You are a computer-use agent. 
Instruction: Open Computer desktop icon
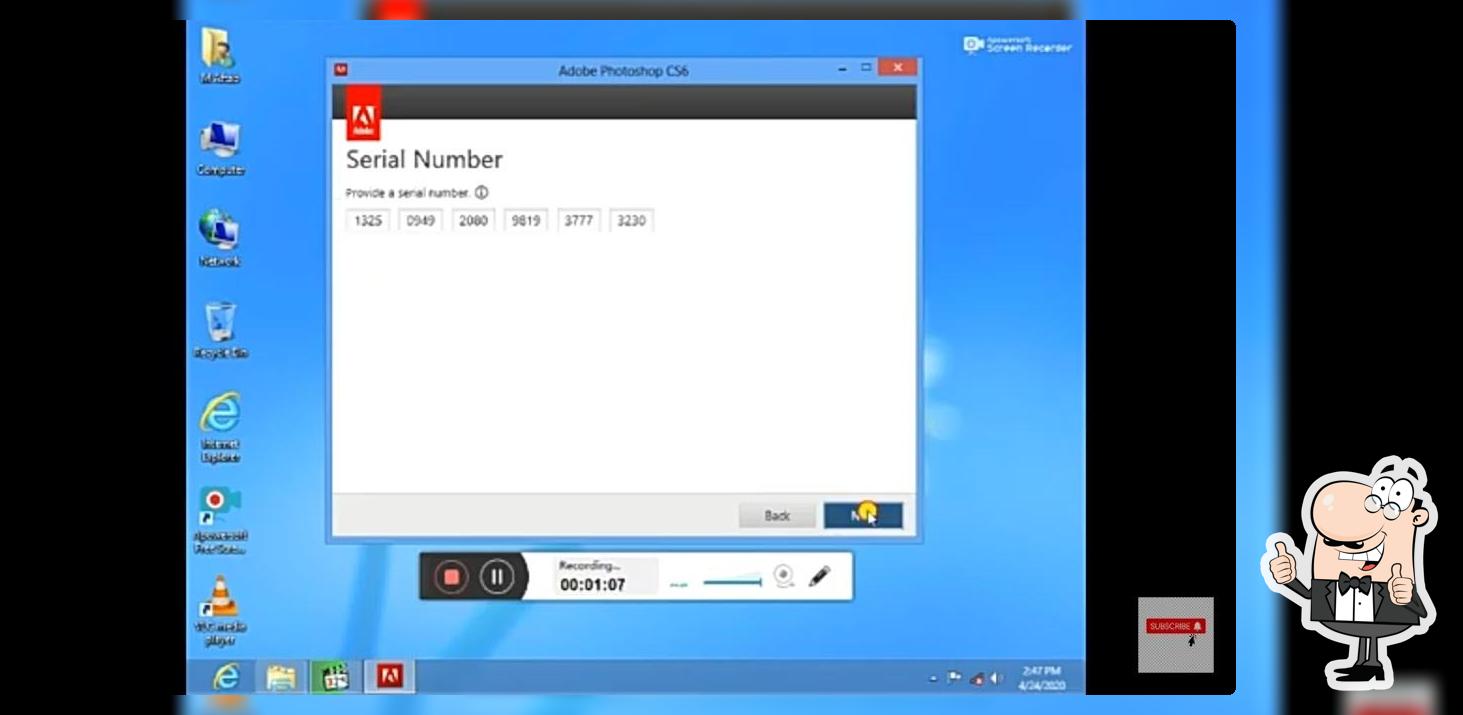click(220, 148)
